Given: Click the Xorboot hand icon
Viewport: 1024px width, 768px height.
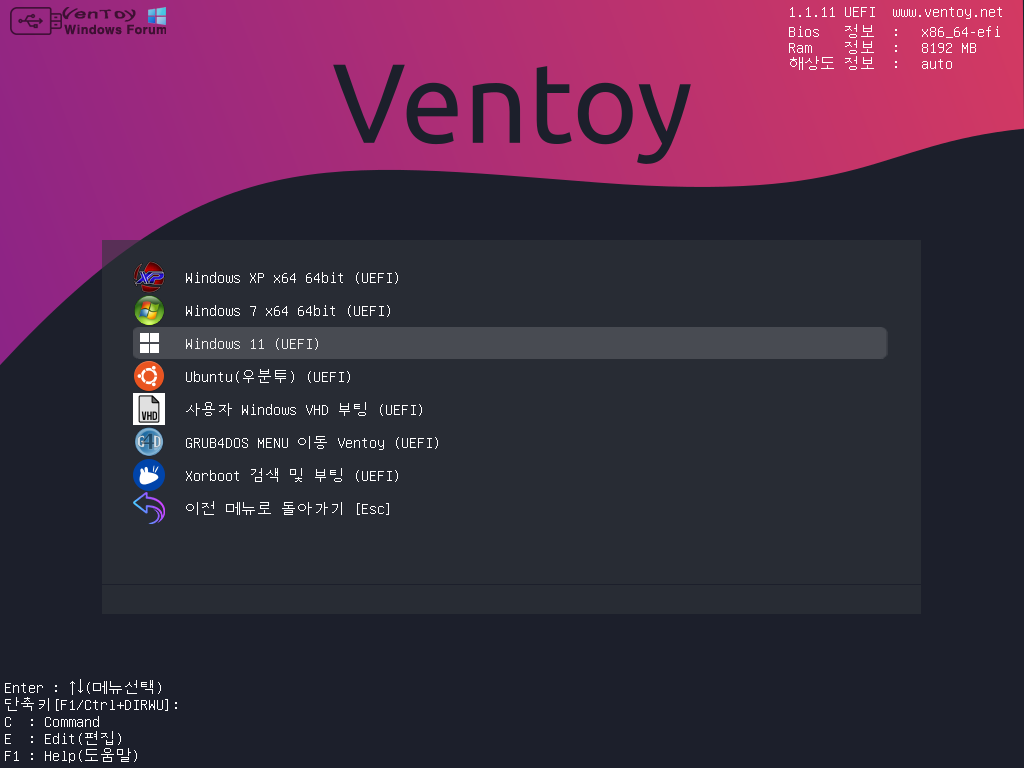Looking at the screenshot, I should point(149,475).
